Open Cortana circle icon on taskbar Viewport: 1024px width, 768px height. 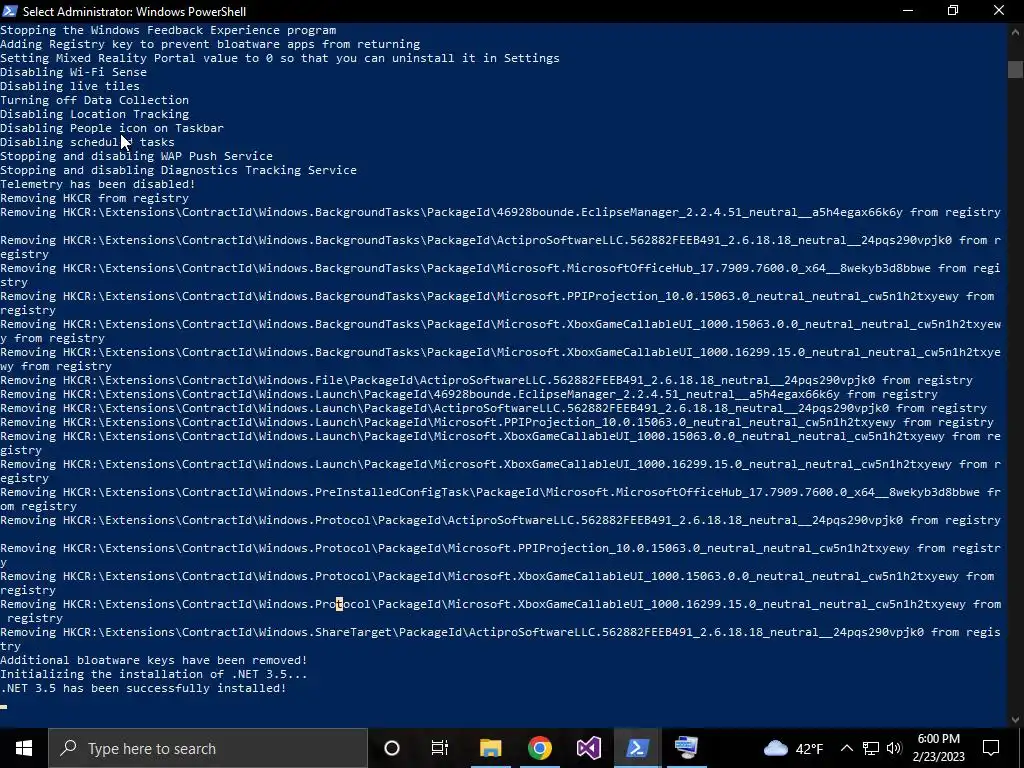[x=392, y=748]
